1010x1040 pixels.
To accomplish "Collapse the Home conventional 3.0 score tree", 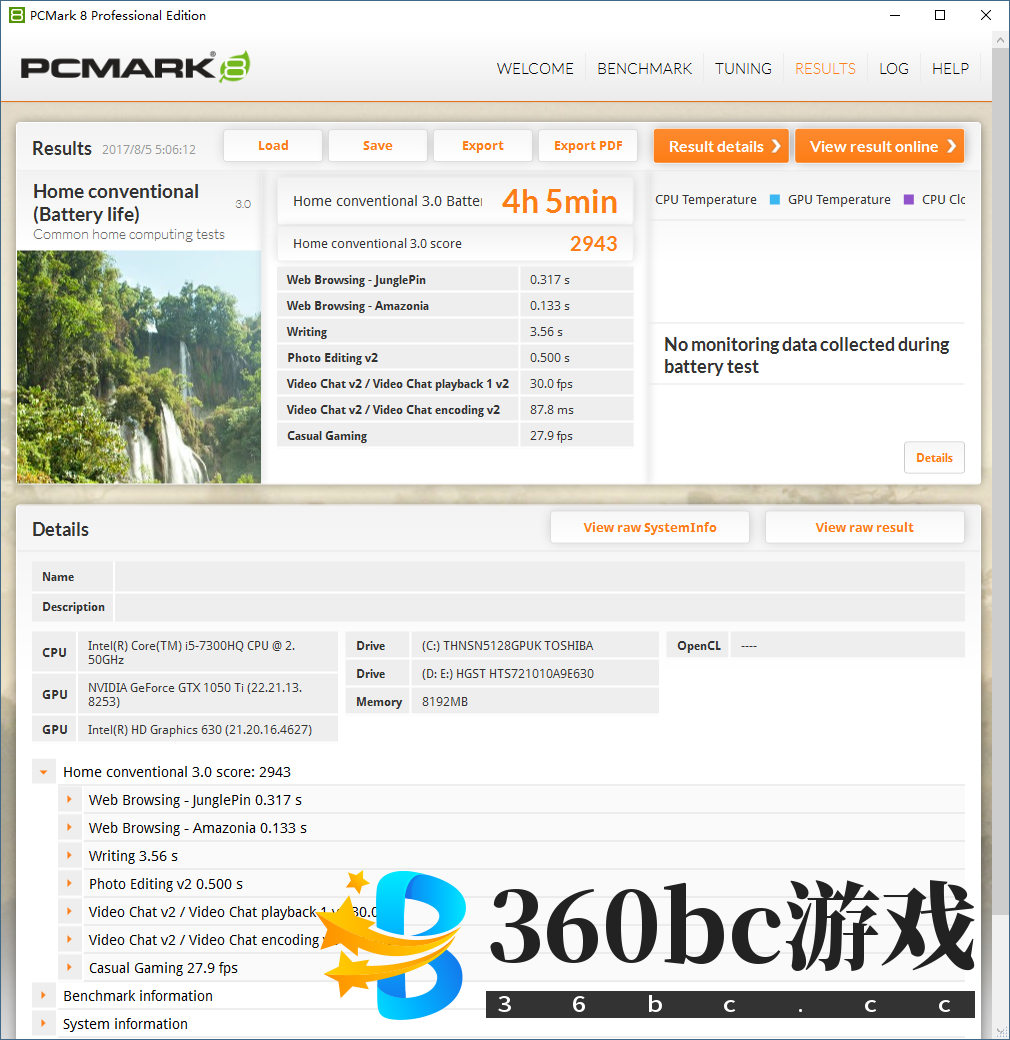I will 44,772.
